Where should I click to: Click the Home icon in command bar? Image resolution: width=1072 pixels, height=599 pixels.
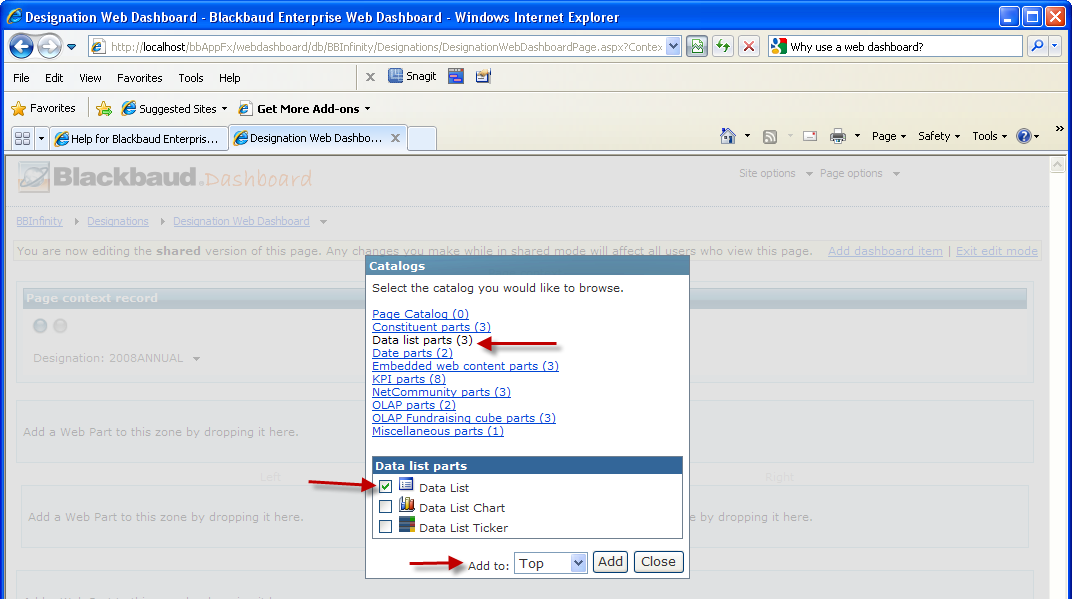point(728,136)
